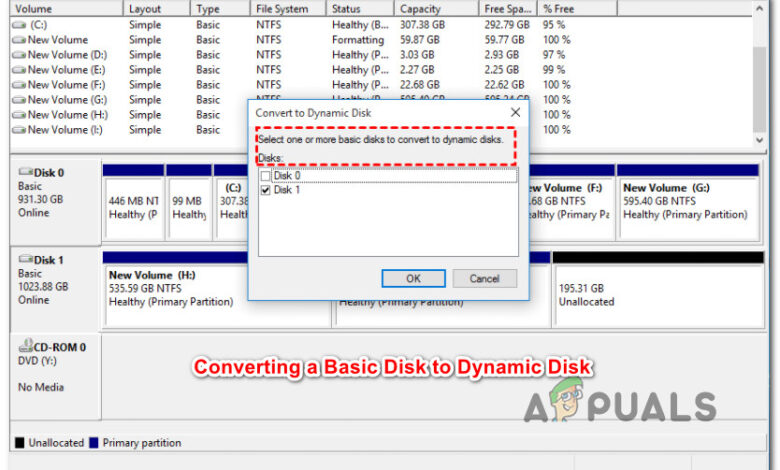
Task: Click the volume list scroll up arrow
Action: pos(759,8)
